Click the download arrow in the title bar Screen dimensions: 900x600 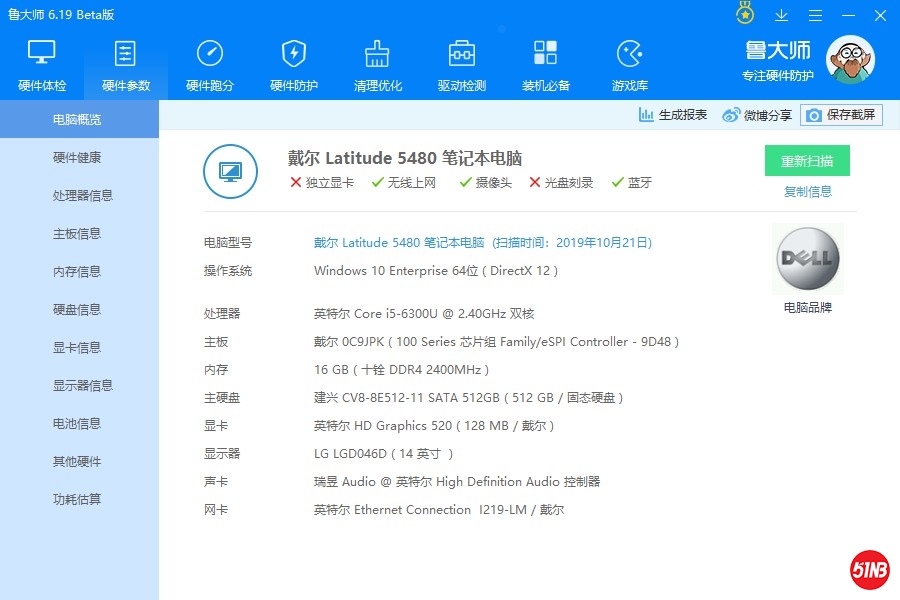[782, 14]
